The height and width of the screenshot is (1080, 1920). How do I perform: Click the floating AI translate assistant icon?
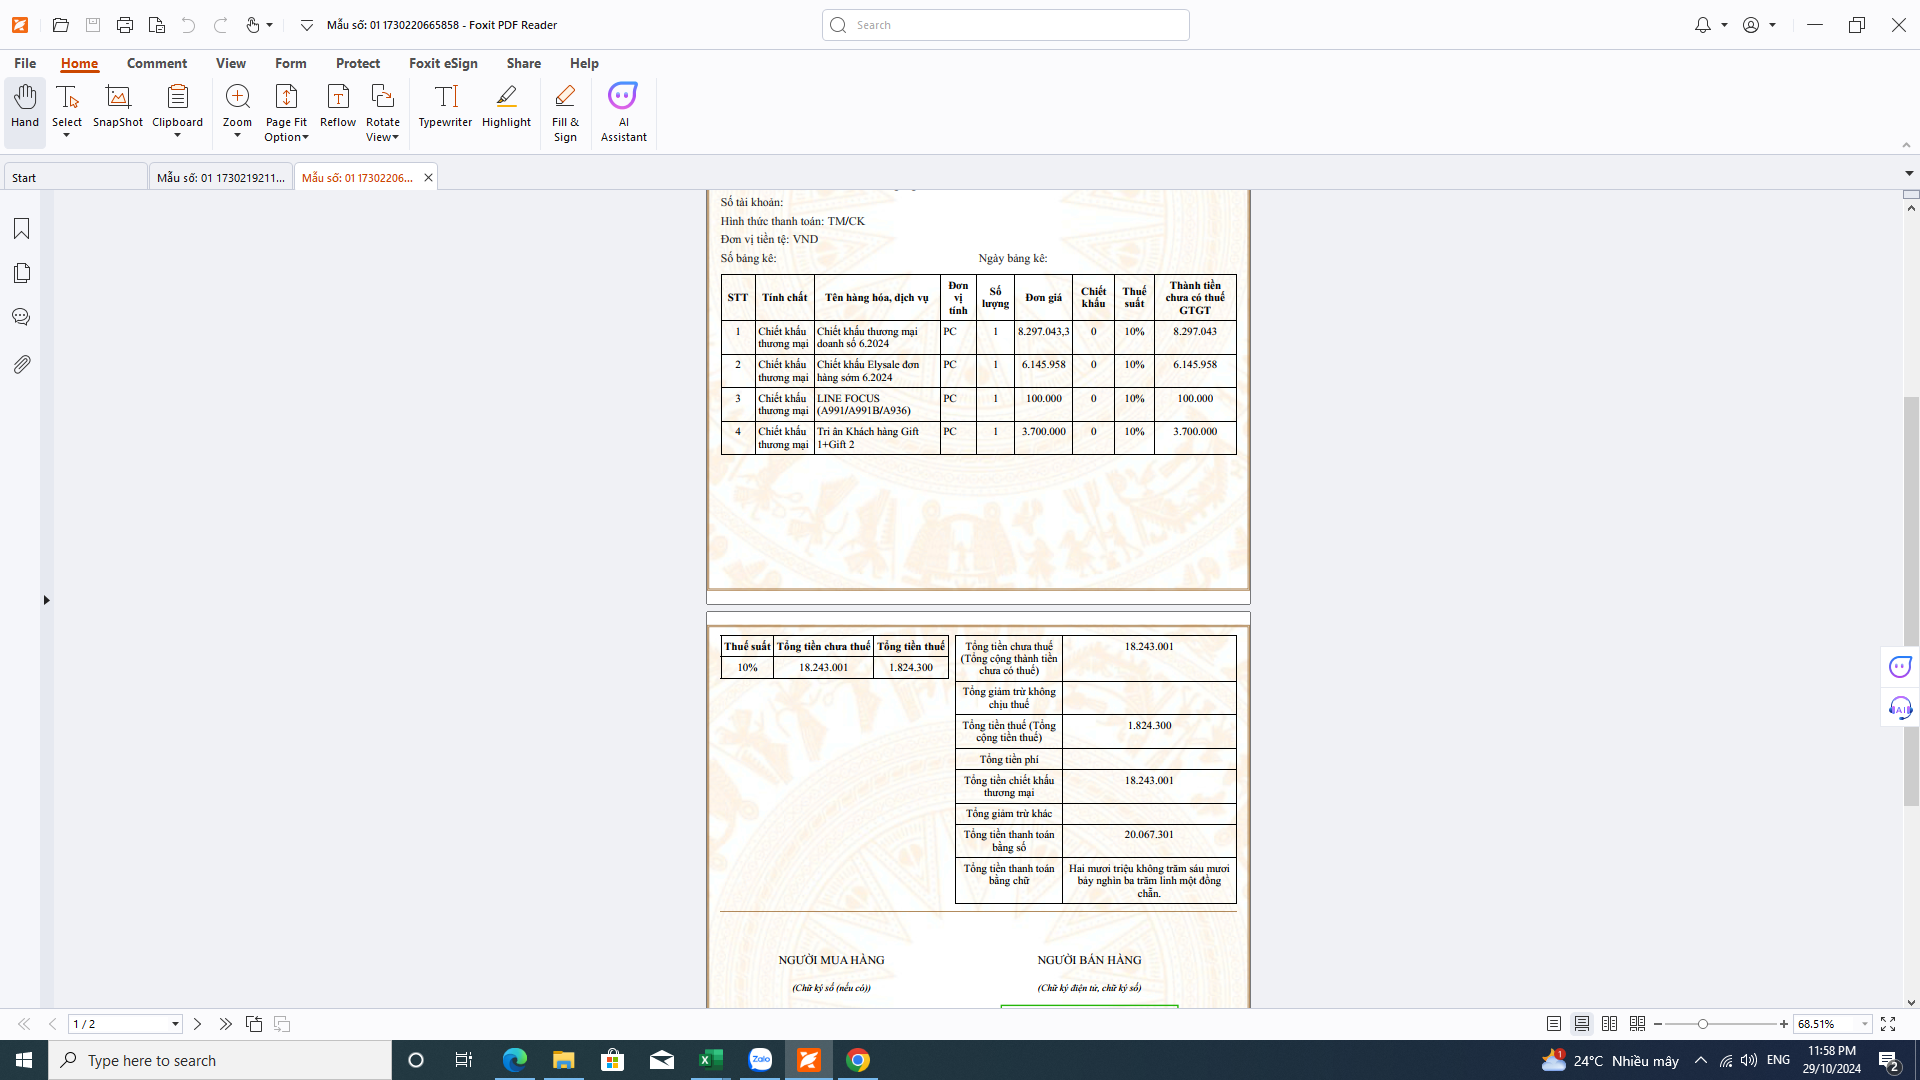tap(1900, 709)
